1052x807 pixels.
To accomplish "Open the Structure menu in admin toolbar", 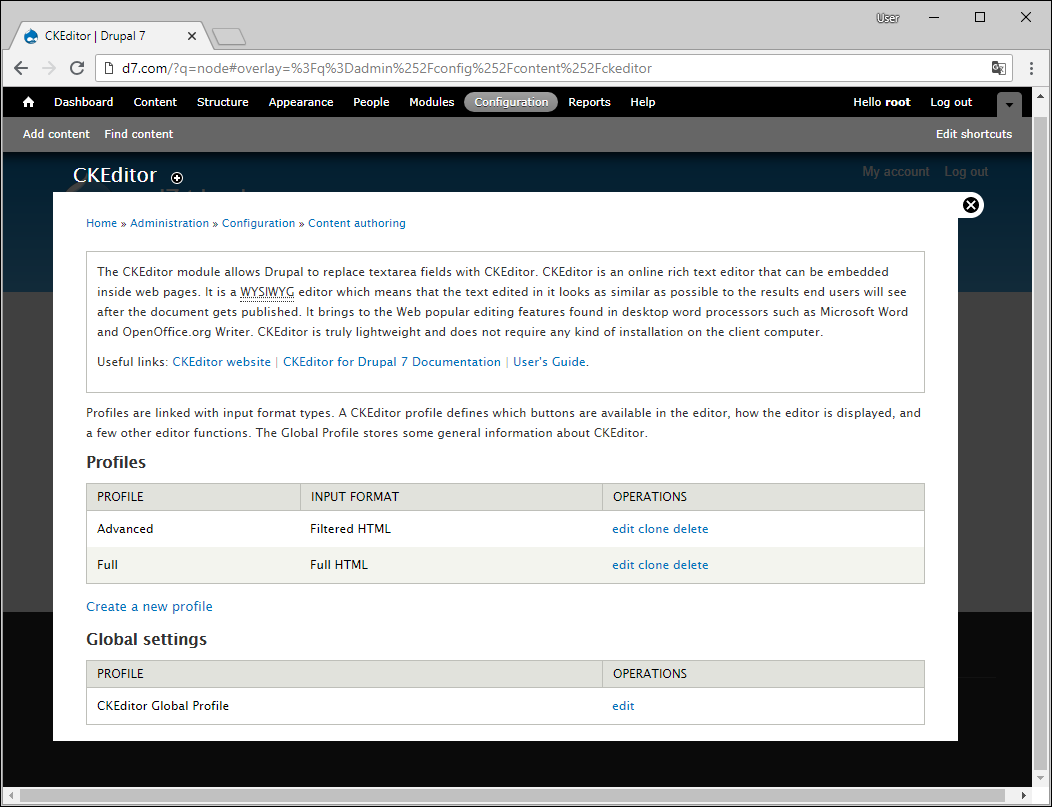I will tap(222, 102).
